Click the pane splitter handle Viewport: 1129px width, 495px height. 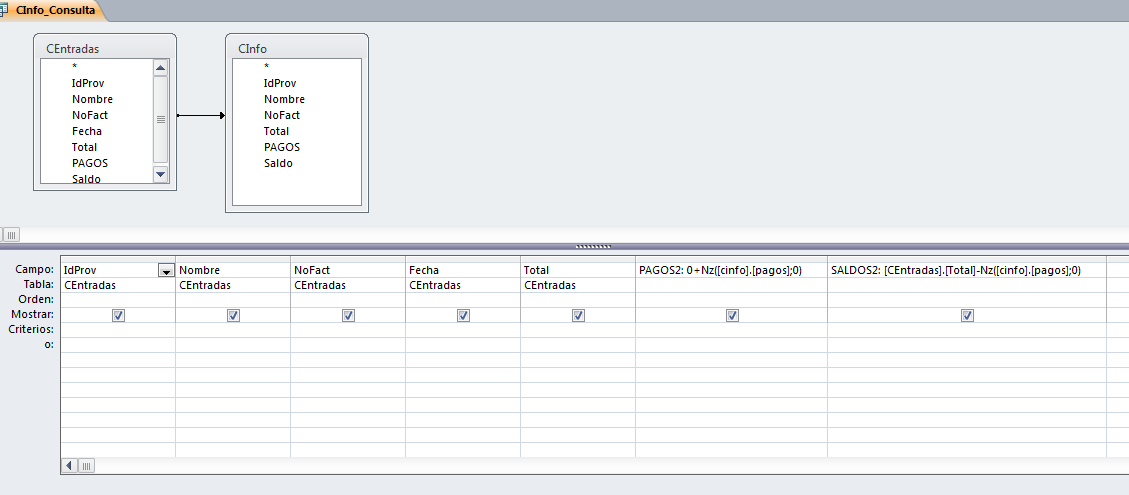[593, 246]
